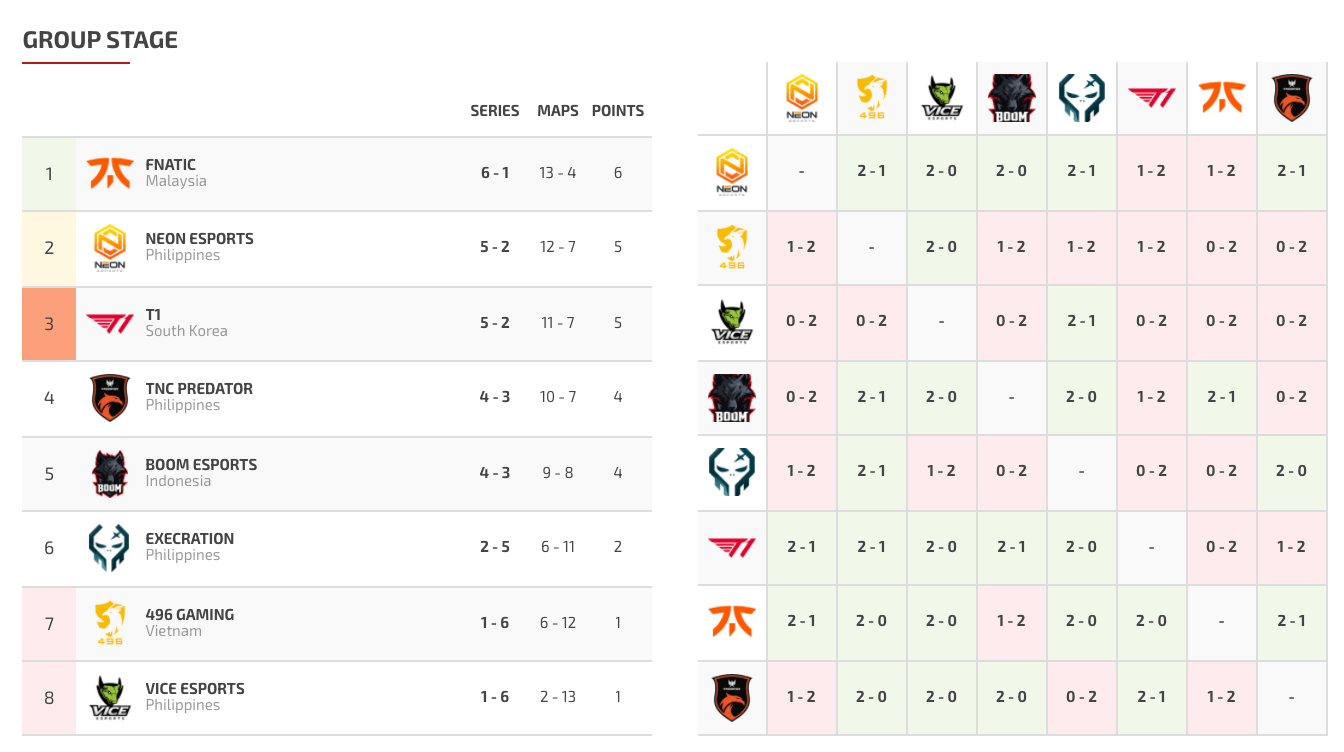Screen dimensions: 1344x752
Task: Click the BOOM logo in matrix column header
Action: click(x=1012, y=98)
